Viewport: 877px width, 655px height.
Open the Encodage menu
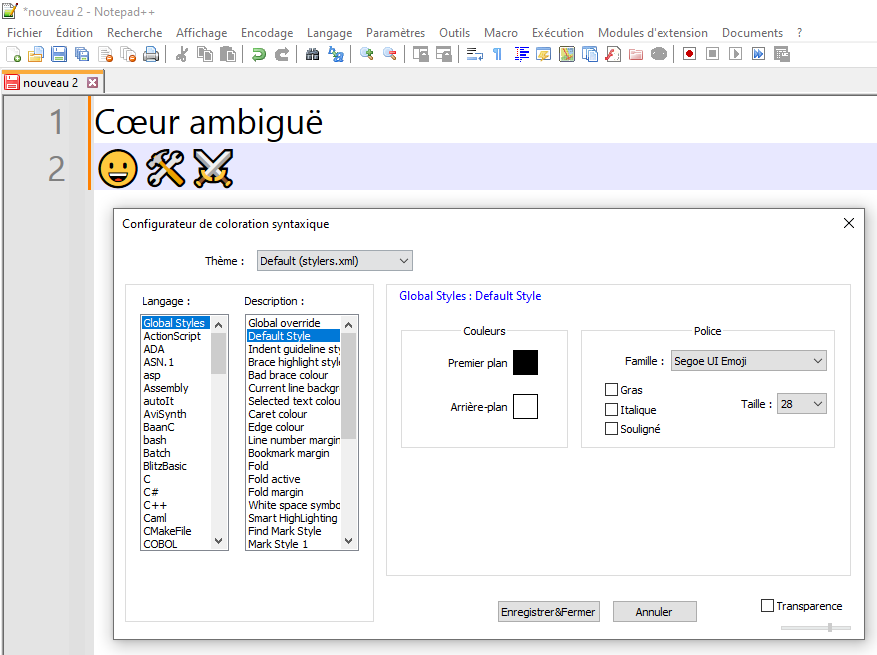click(267, 33)
